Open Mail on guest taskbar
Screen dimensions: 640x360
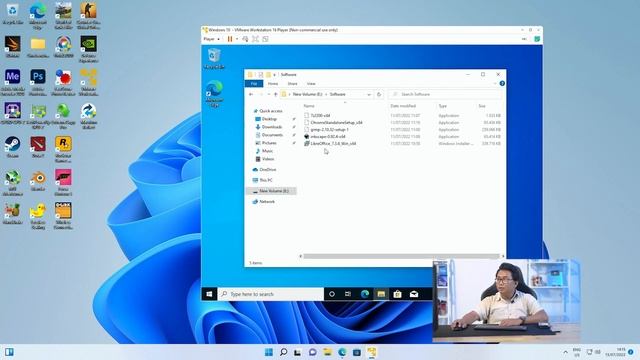414,294
